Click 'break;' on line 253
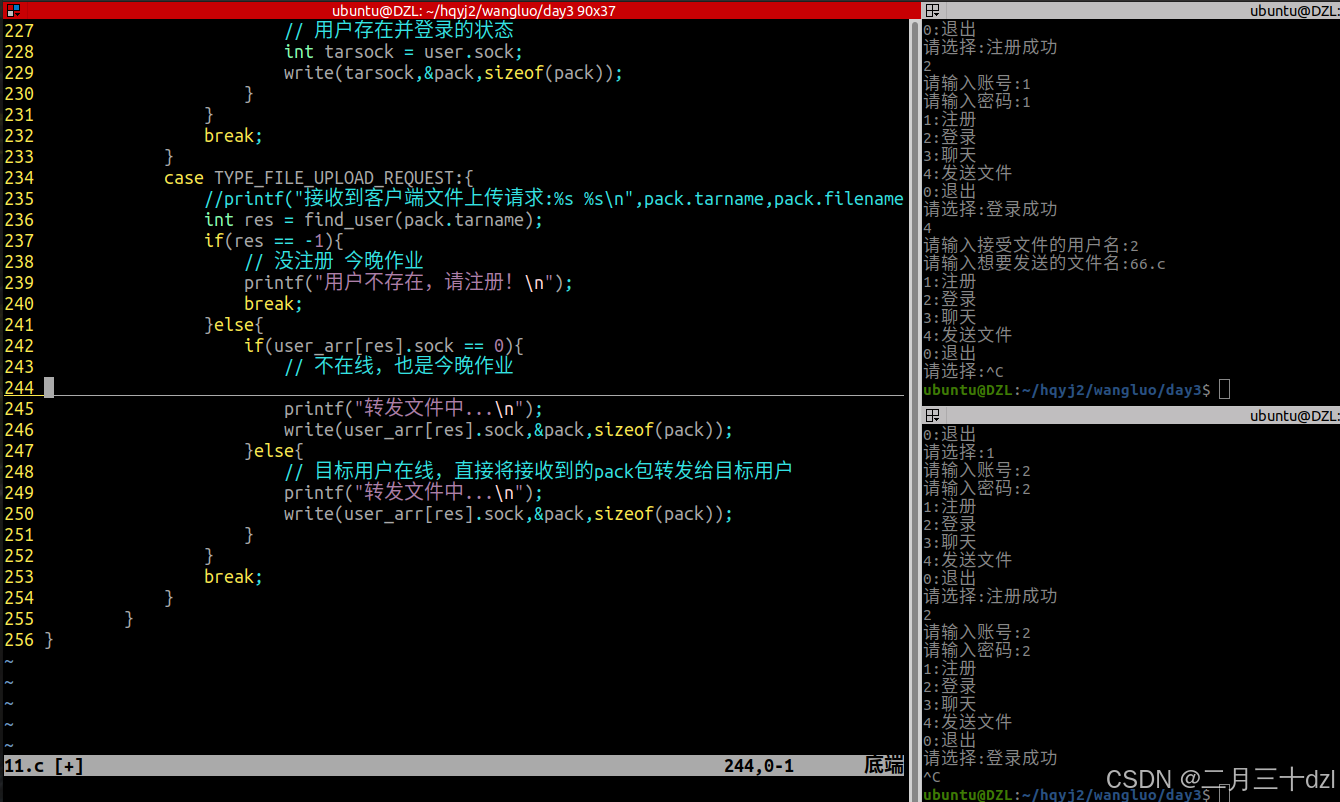1340x802 pixels. coord(233,577)
